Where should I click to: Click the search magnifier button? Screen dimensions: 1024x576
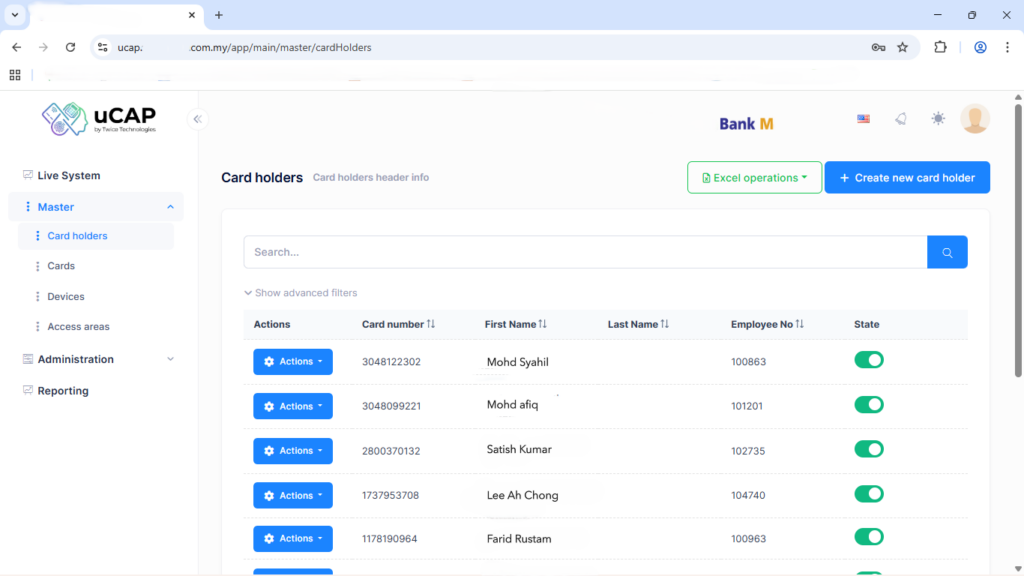pyautogui.click(x=947, y=252)
